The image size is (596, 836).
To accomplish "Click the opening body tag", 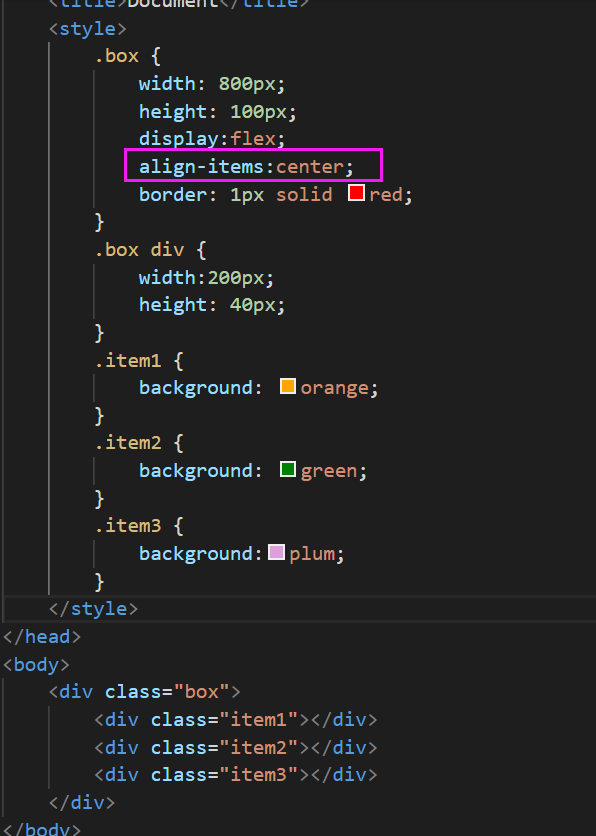I will click(36, 665).
